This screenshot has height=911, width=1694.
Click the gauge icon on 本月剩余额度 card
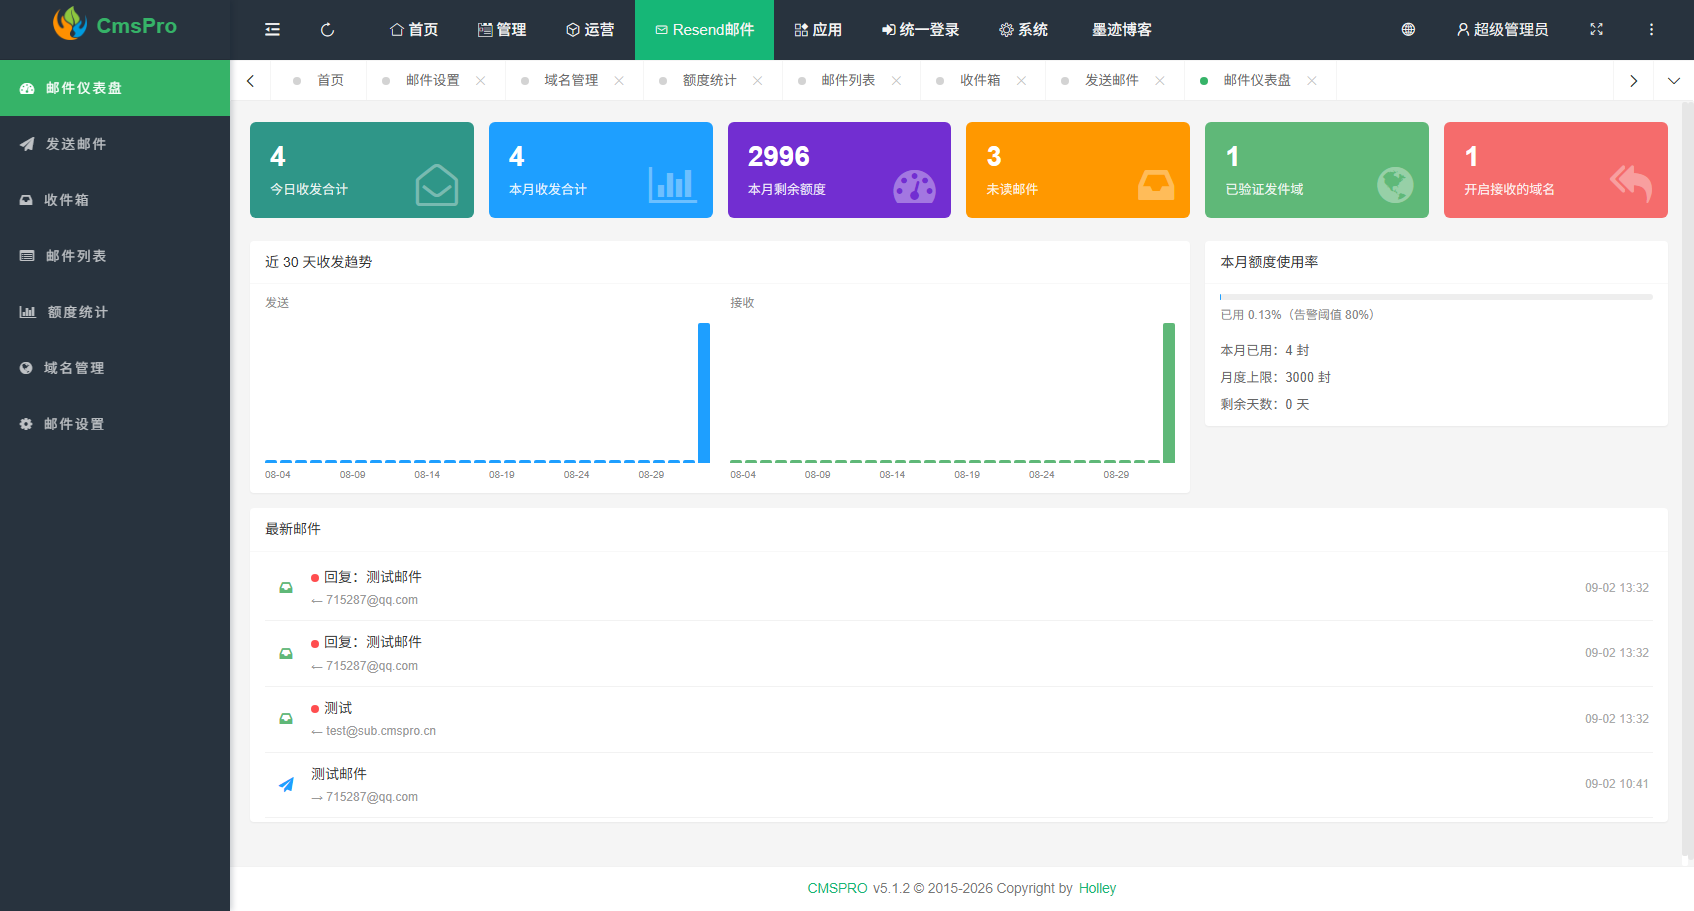click(x=914, y=186)
